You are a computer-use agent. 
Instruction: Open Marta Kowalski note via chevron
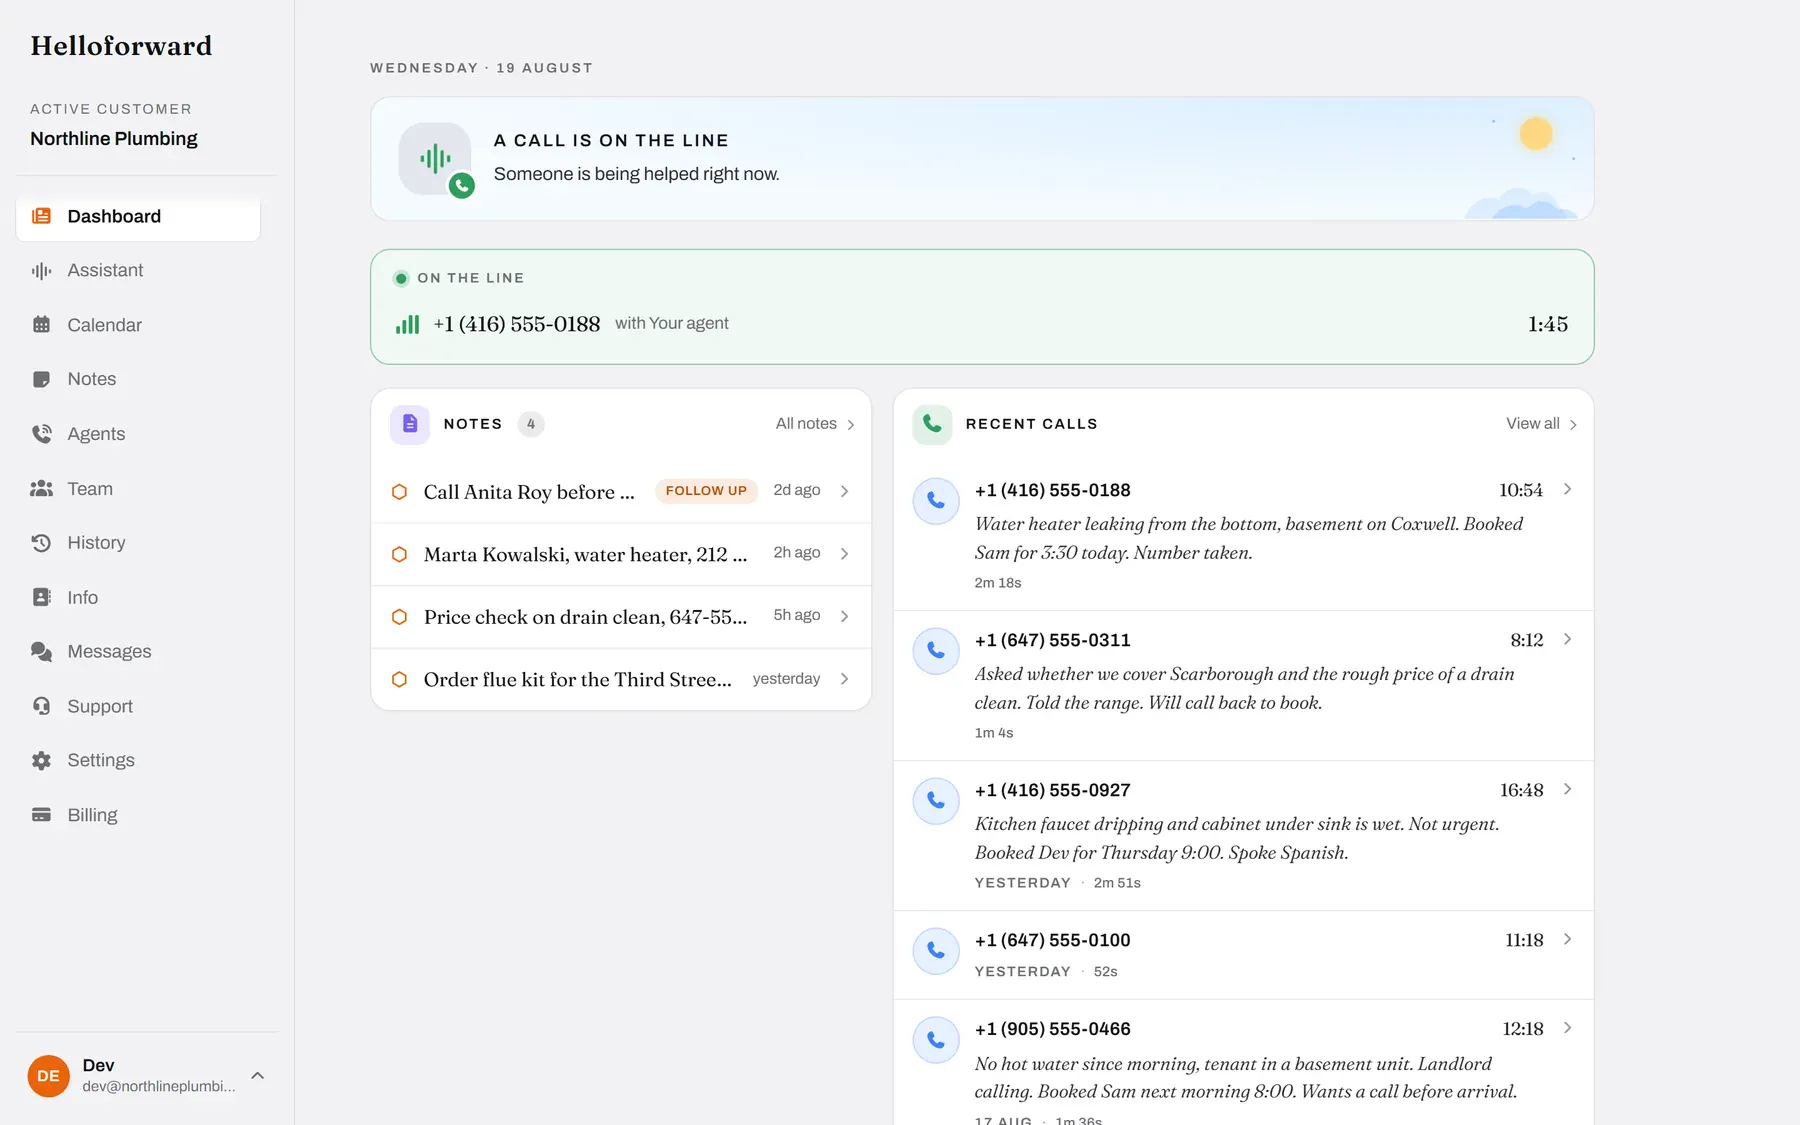(844, 554)
